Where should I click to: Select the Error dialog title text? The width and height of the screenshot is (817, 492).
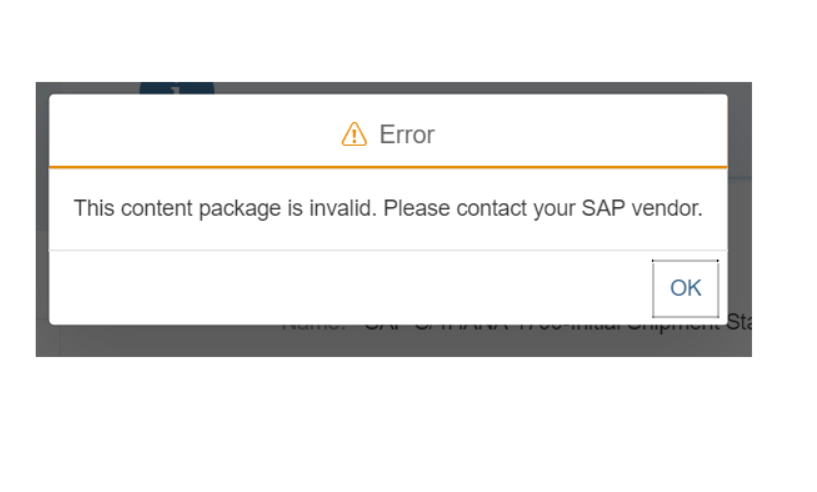click(406, 134)
